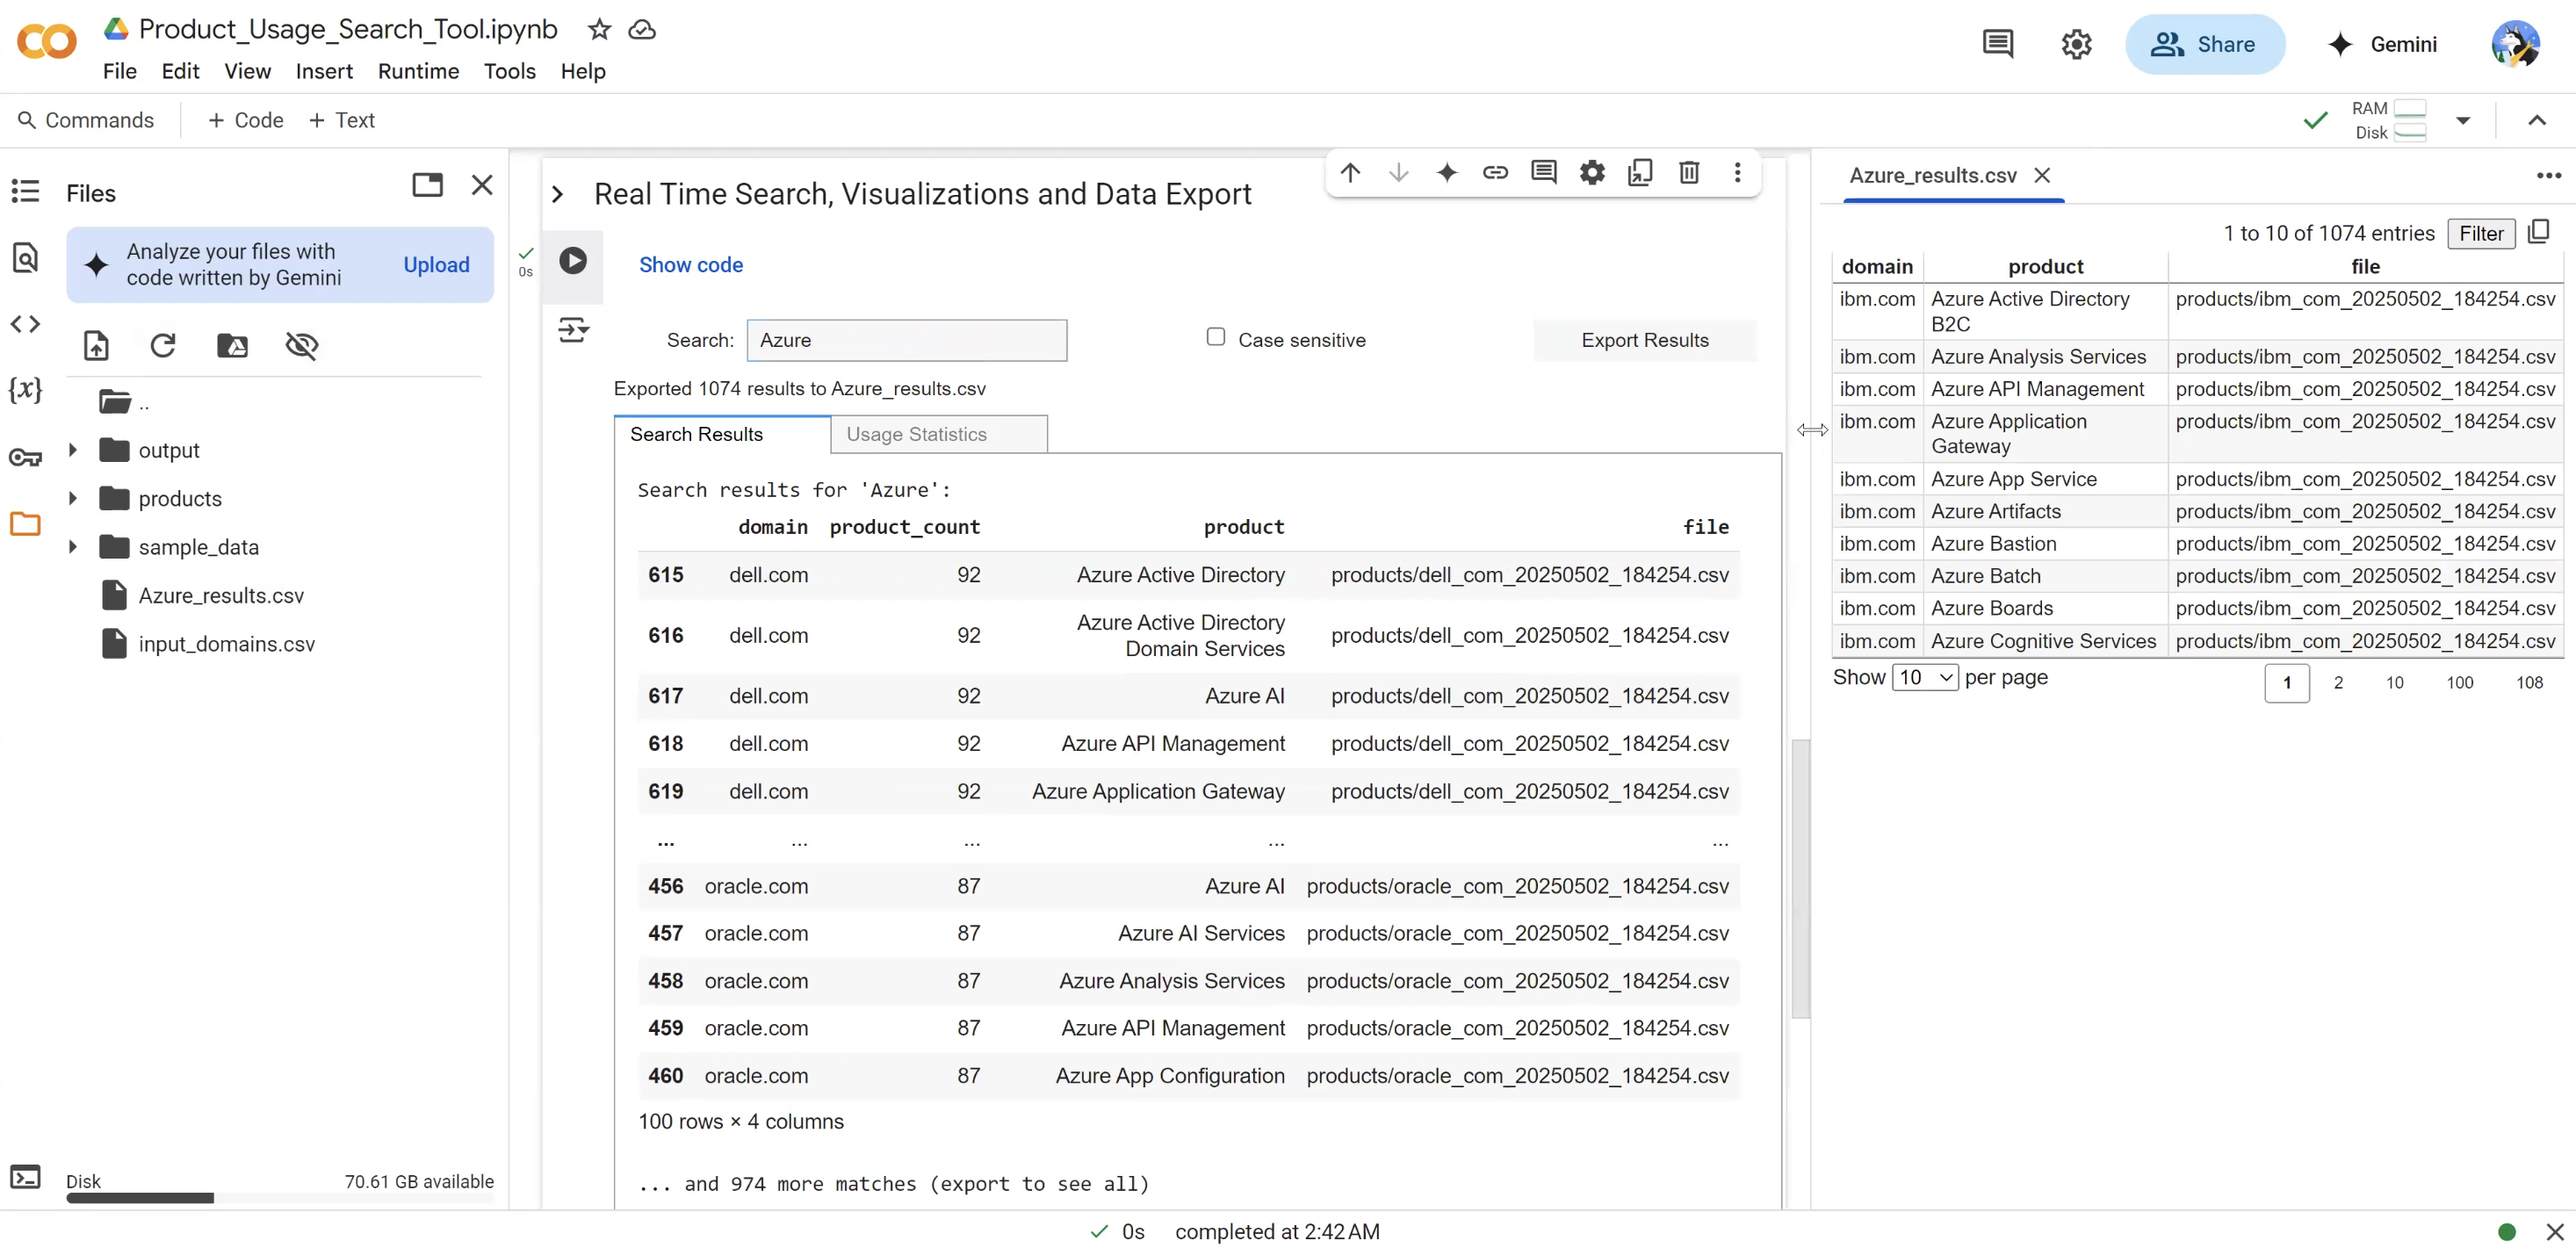Expand the sample_data folder

(72, 547)
